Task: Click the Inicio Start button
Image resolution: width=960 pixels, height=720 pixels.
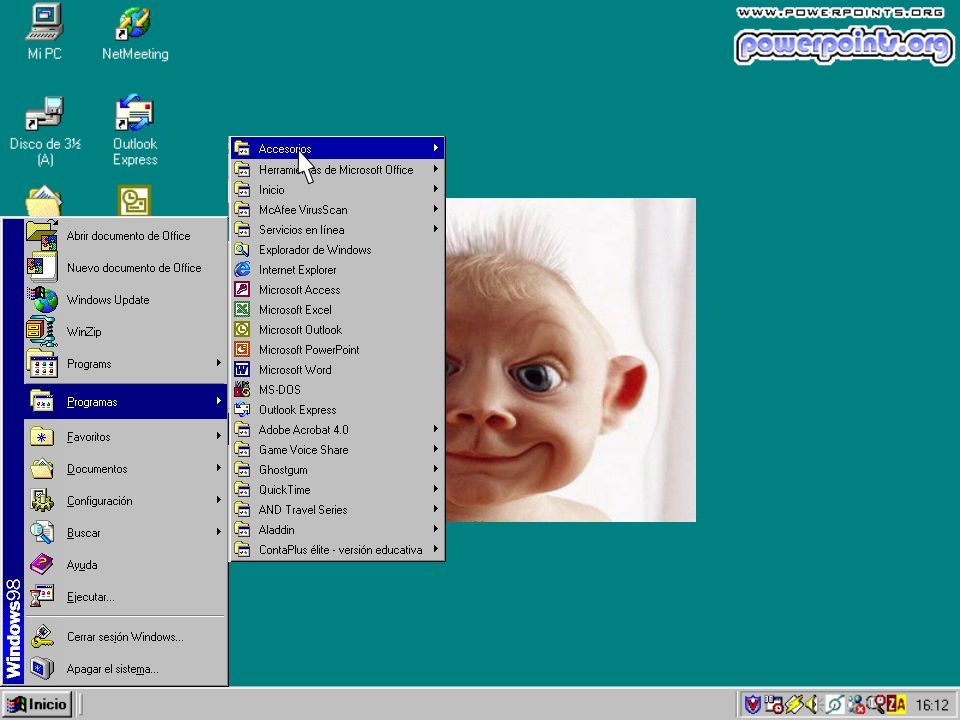Action: 37,704
